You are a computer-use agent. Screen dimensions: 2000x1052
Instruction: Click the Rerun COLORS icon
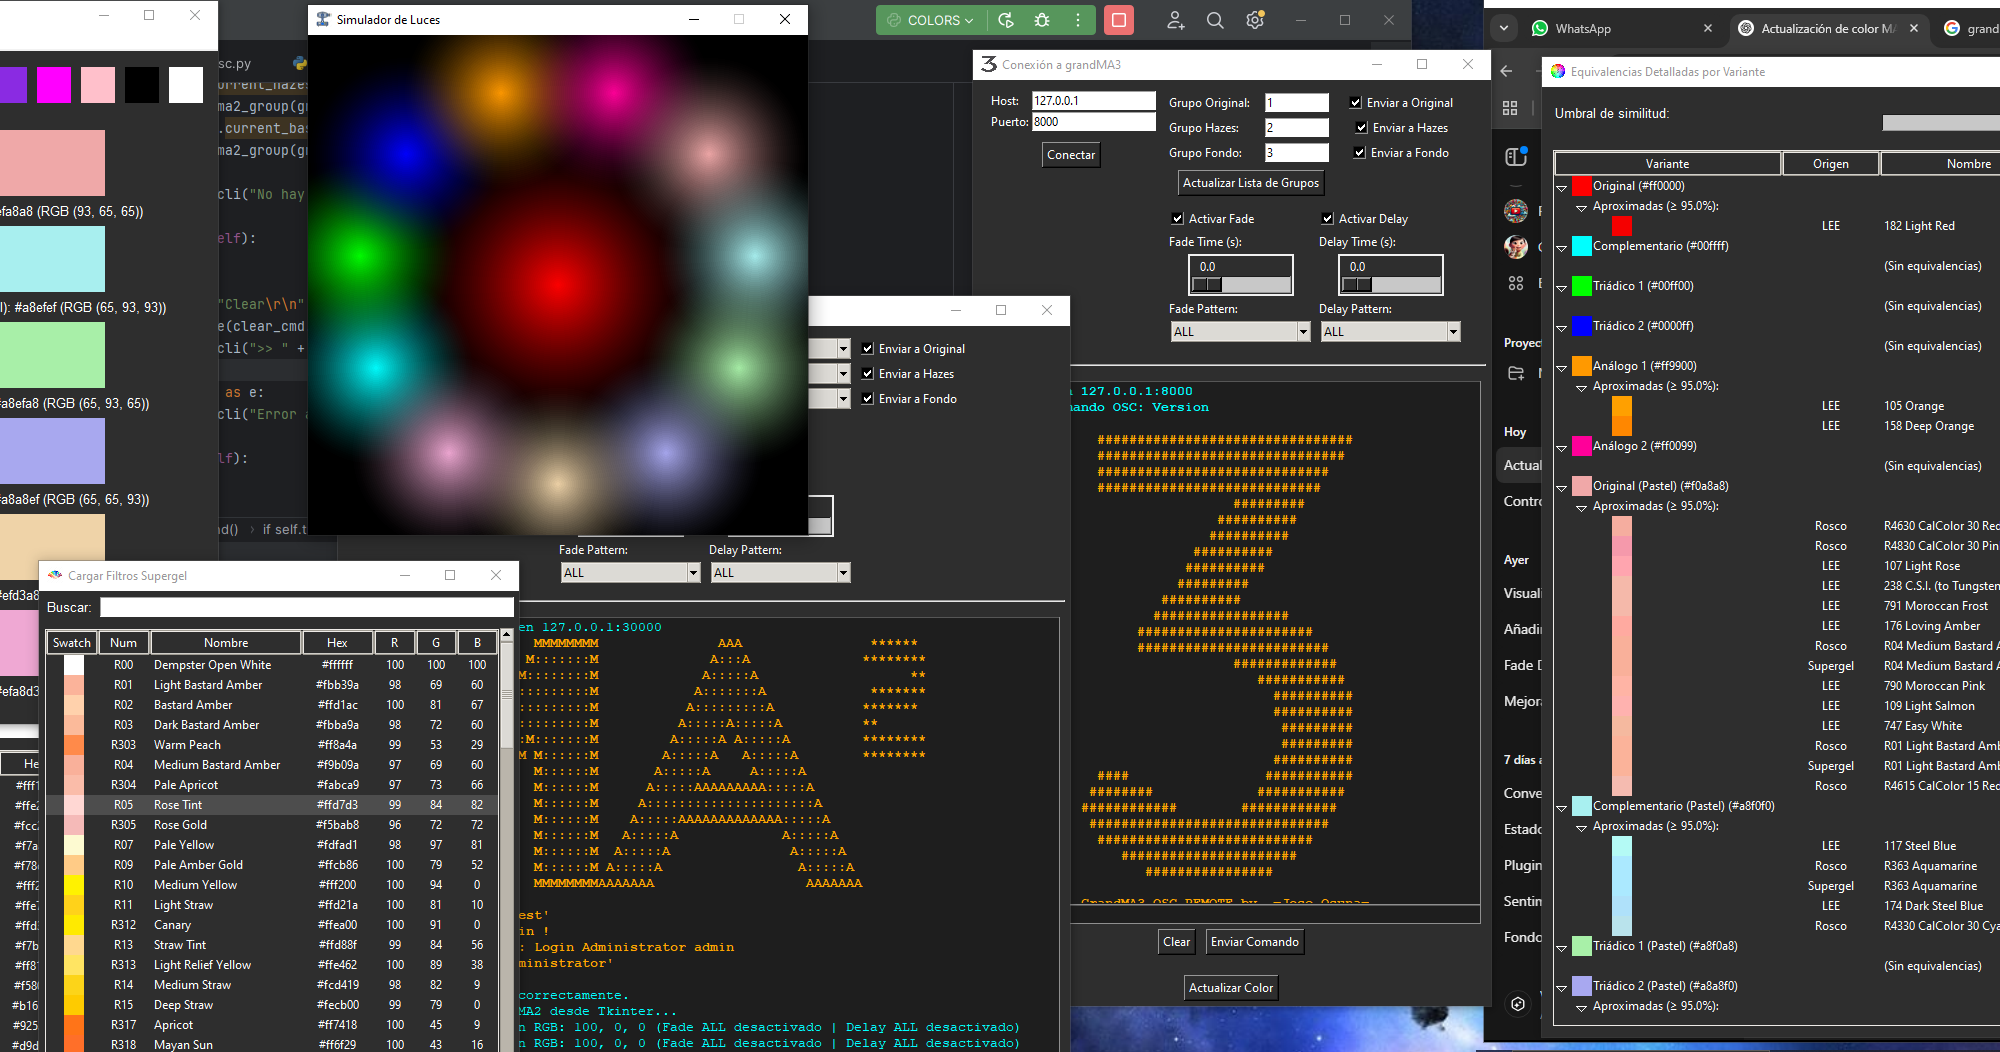(1006, 20)
